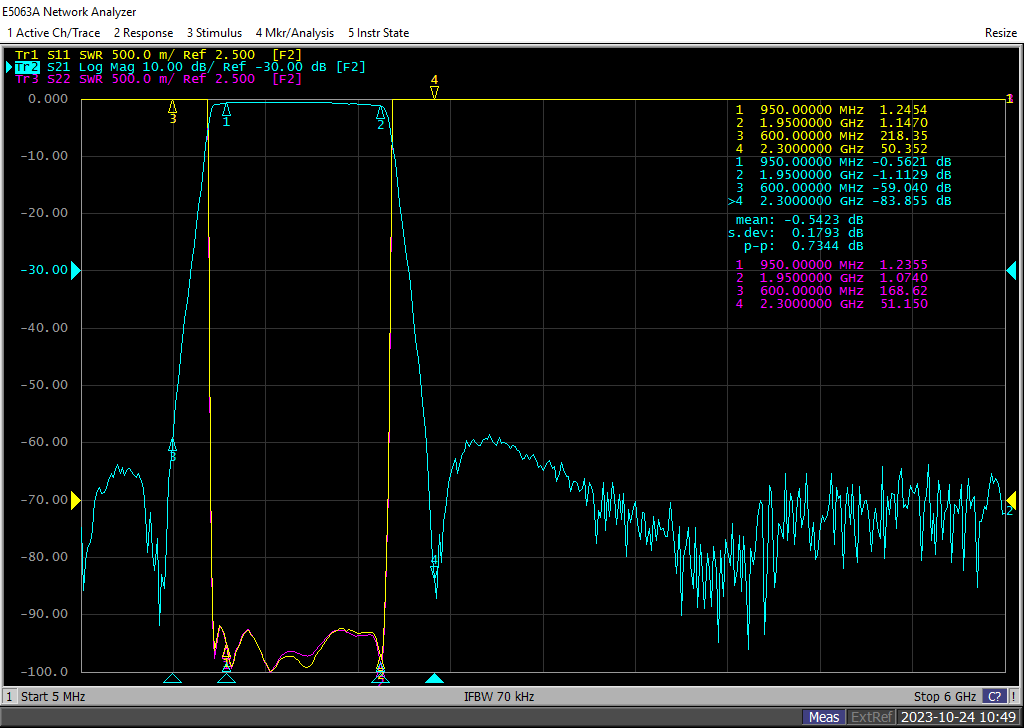Click the Resize button at top right
The image size is (1024, 728).
click(x=1000, y=33)
